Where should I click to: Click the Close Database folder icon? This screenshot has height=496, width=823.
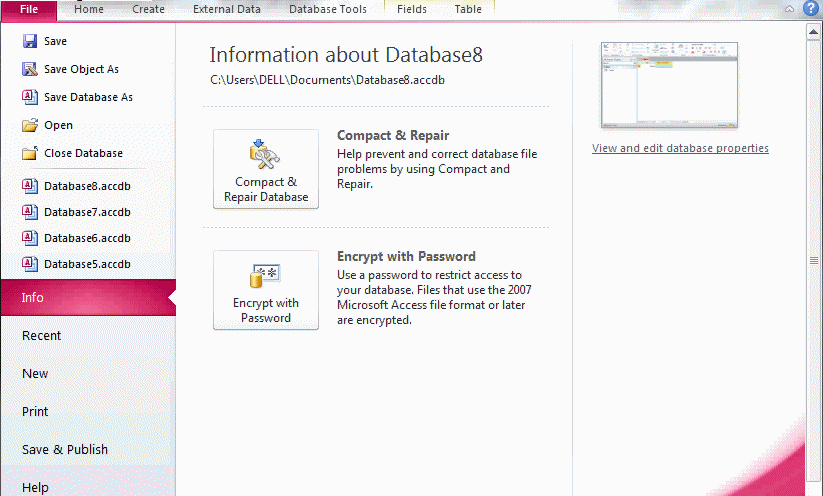(30, 153)
